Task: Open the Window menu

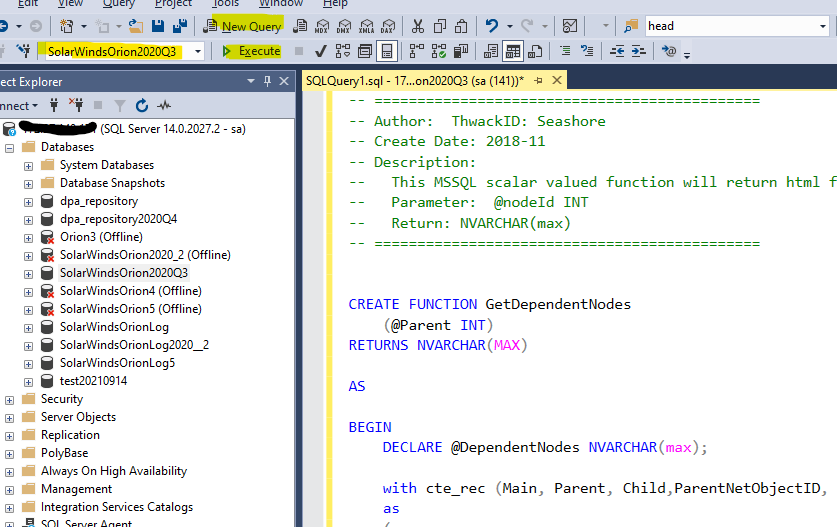Action: coord(281,3)
